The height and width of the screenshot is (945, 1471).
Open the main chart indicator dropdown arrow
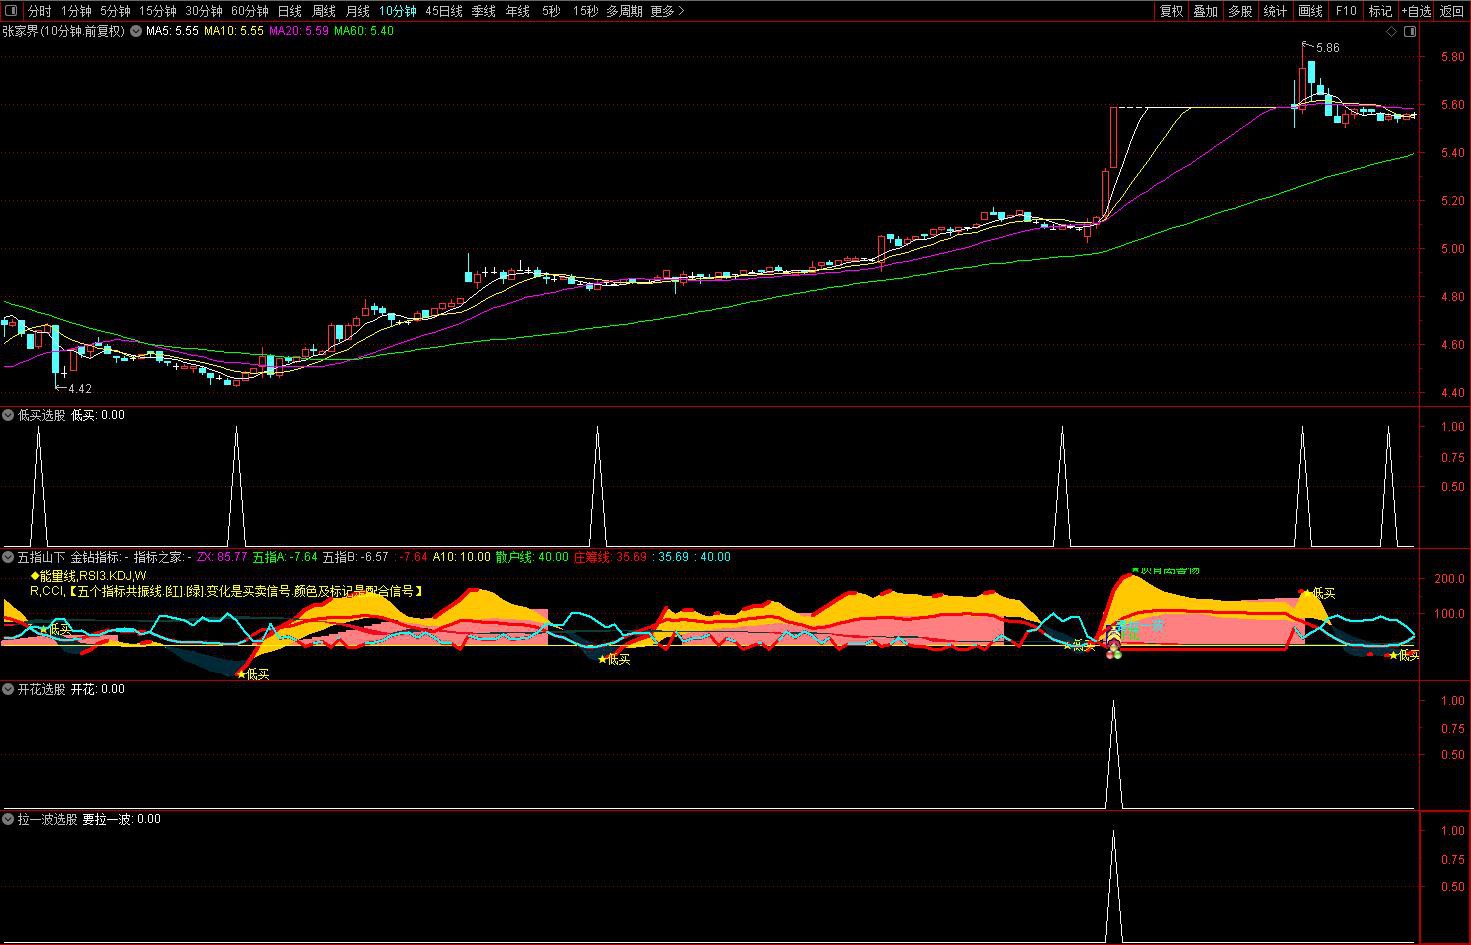pos(136,31)
